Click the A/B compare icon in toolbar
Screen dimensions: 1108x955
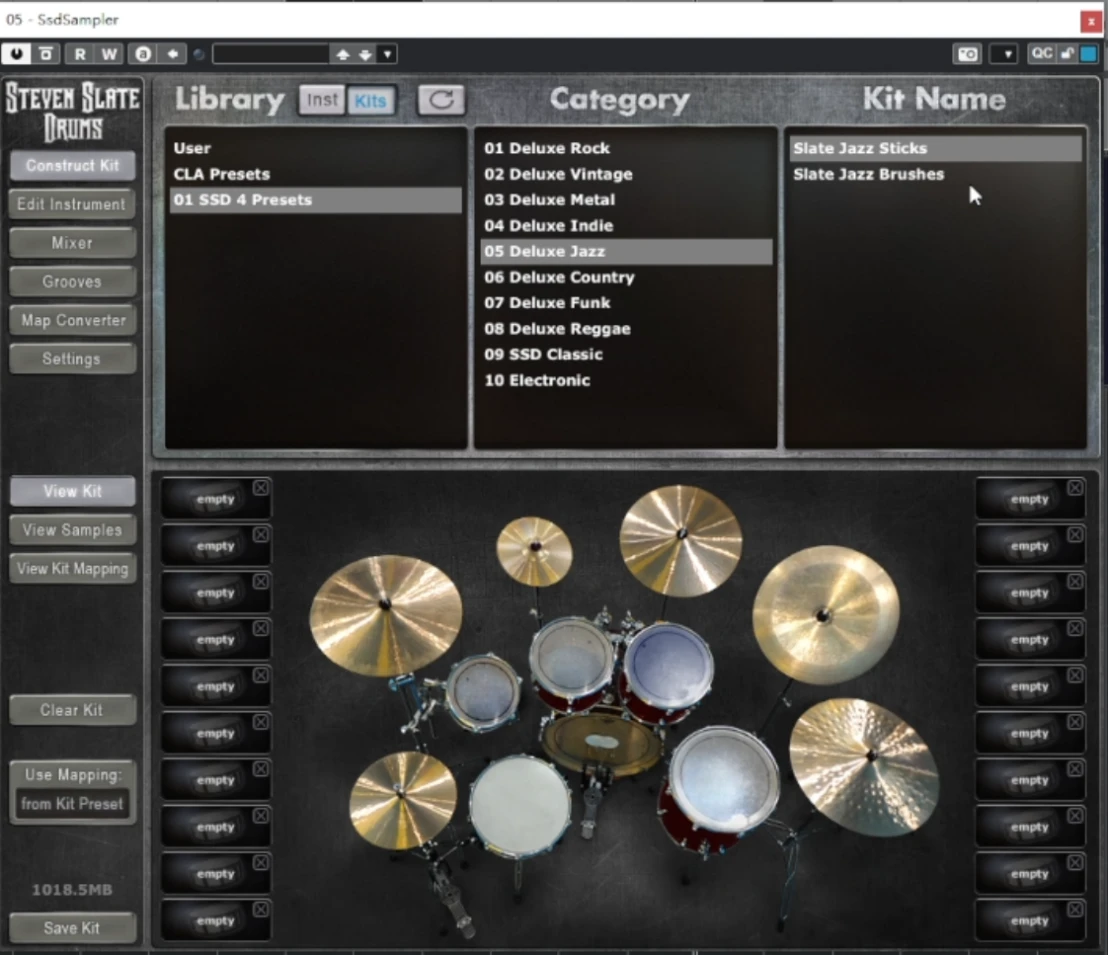[x=46, y=54]
